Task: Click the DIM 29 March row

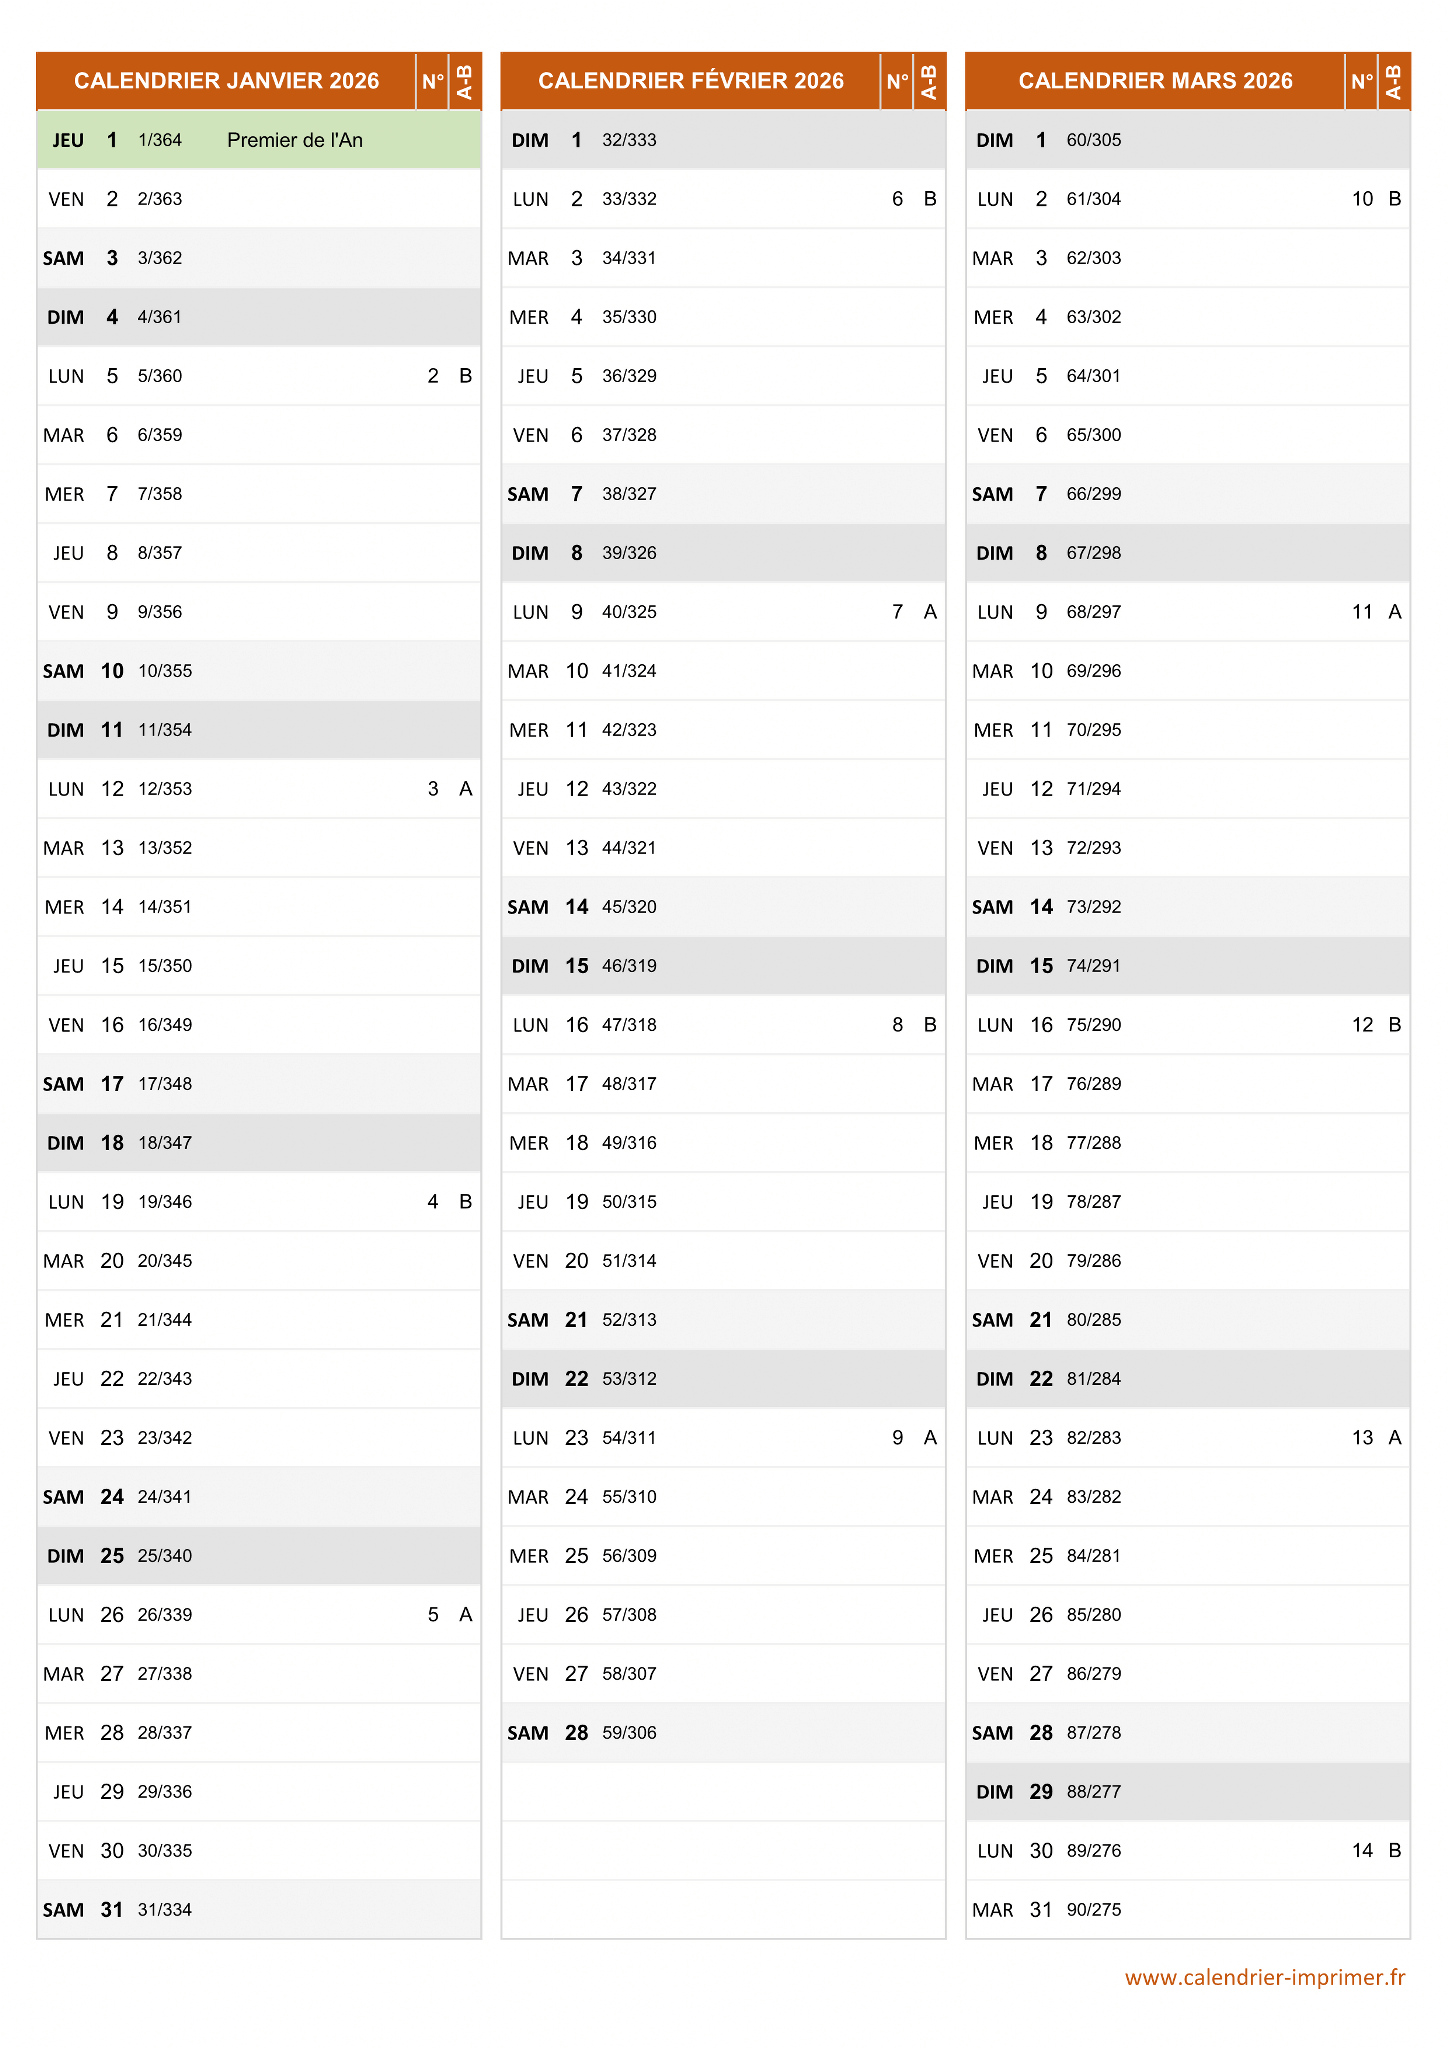Action: tap(1188, 1792)
